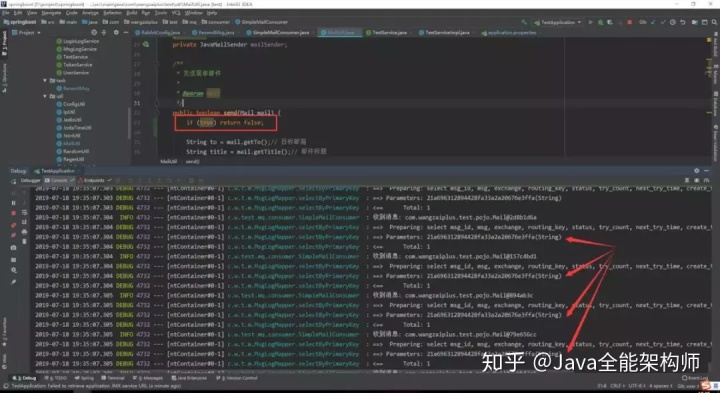
Task: Mute breakpoints in Debug sidebar
Action: [13, 235]
